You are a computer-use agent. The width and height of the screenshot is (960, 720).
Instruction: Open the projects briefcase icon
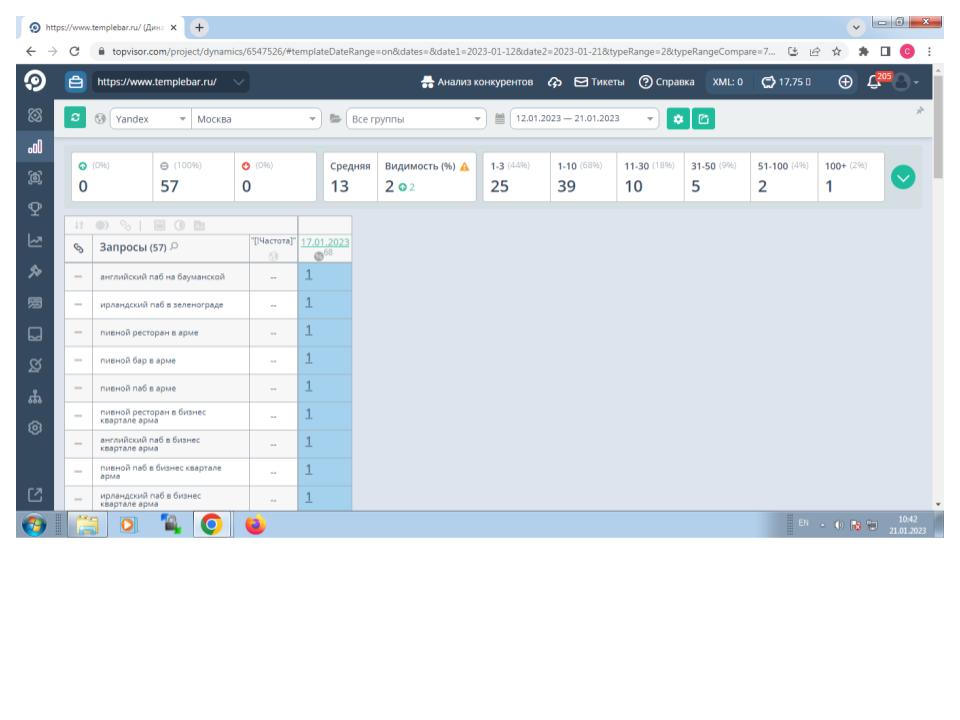pyautogui.click(x=76, y=81)
